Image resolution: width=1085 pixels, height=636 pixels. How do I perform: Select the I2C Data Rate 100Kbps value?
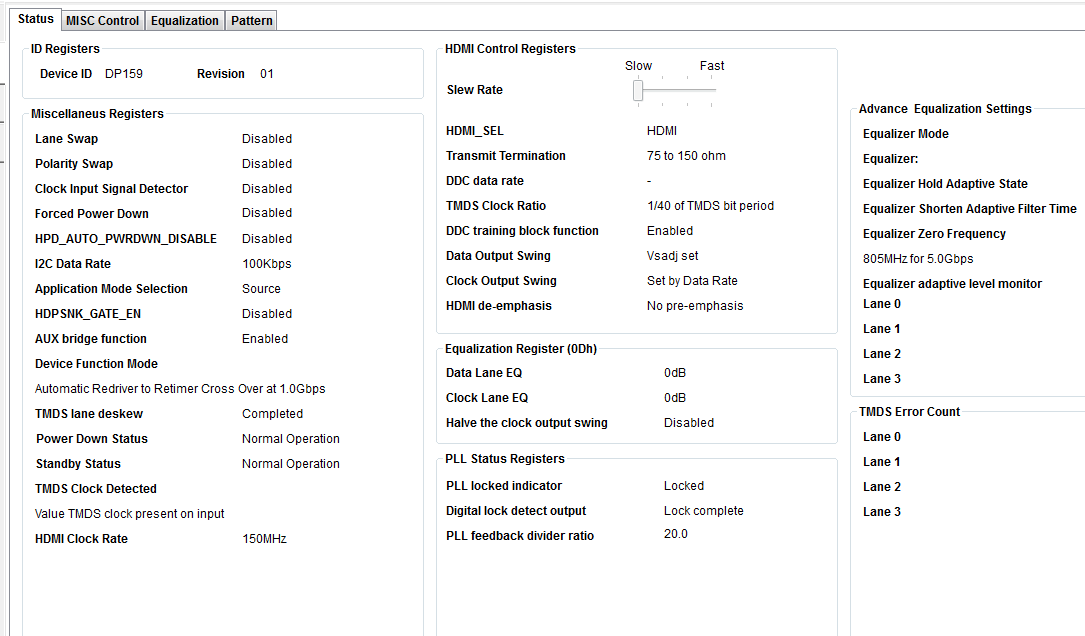click(269, 264)
